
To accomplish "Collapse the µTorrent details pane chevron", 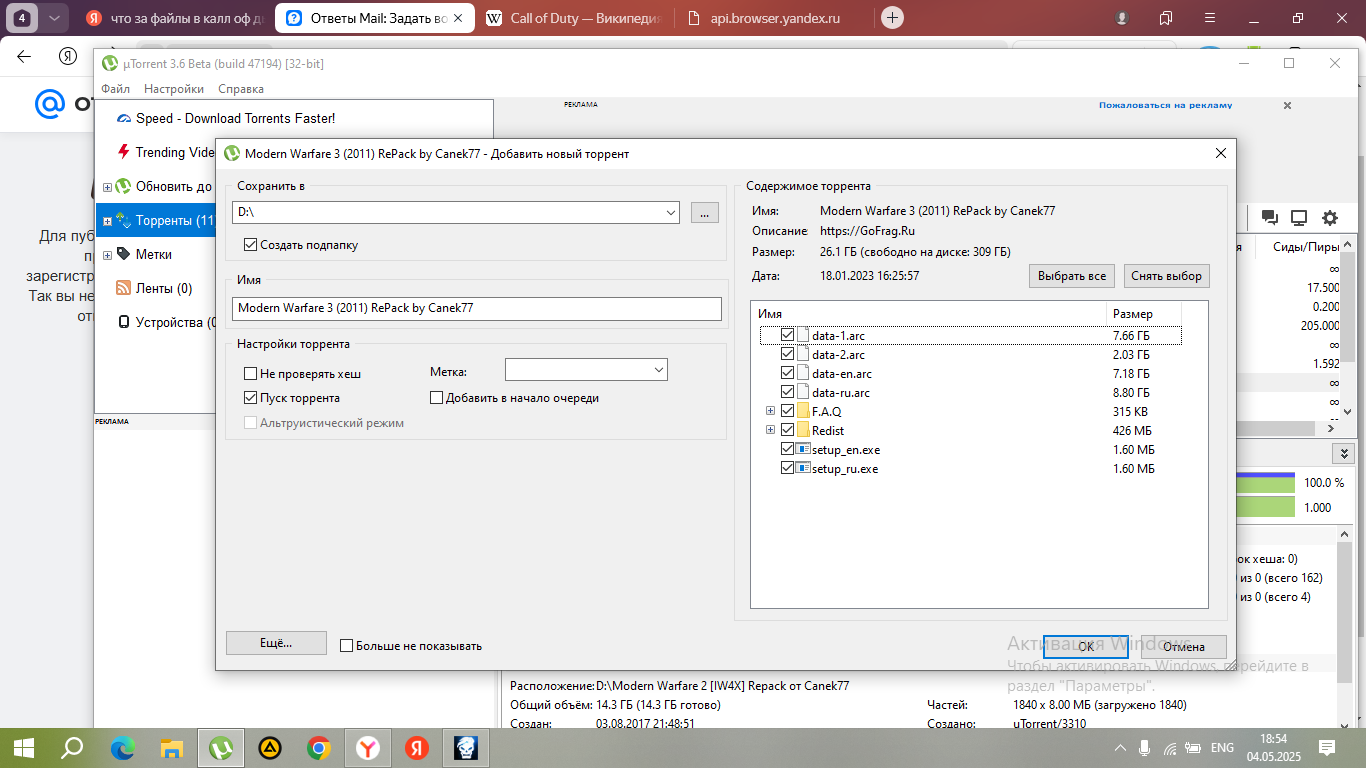I will [1345, 453].
